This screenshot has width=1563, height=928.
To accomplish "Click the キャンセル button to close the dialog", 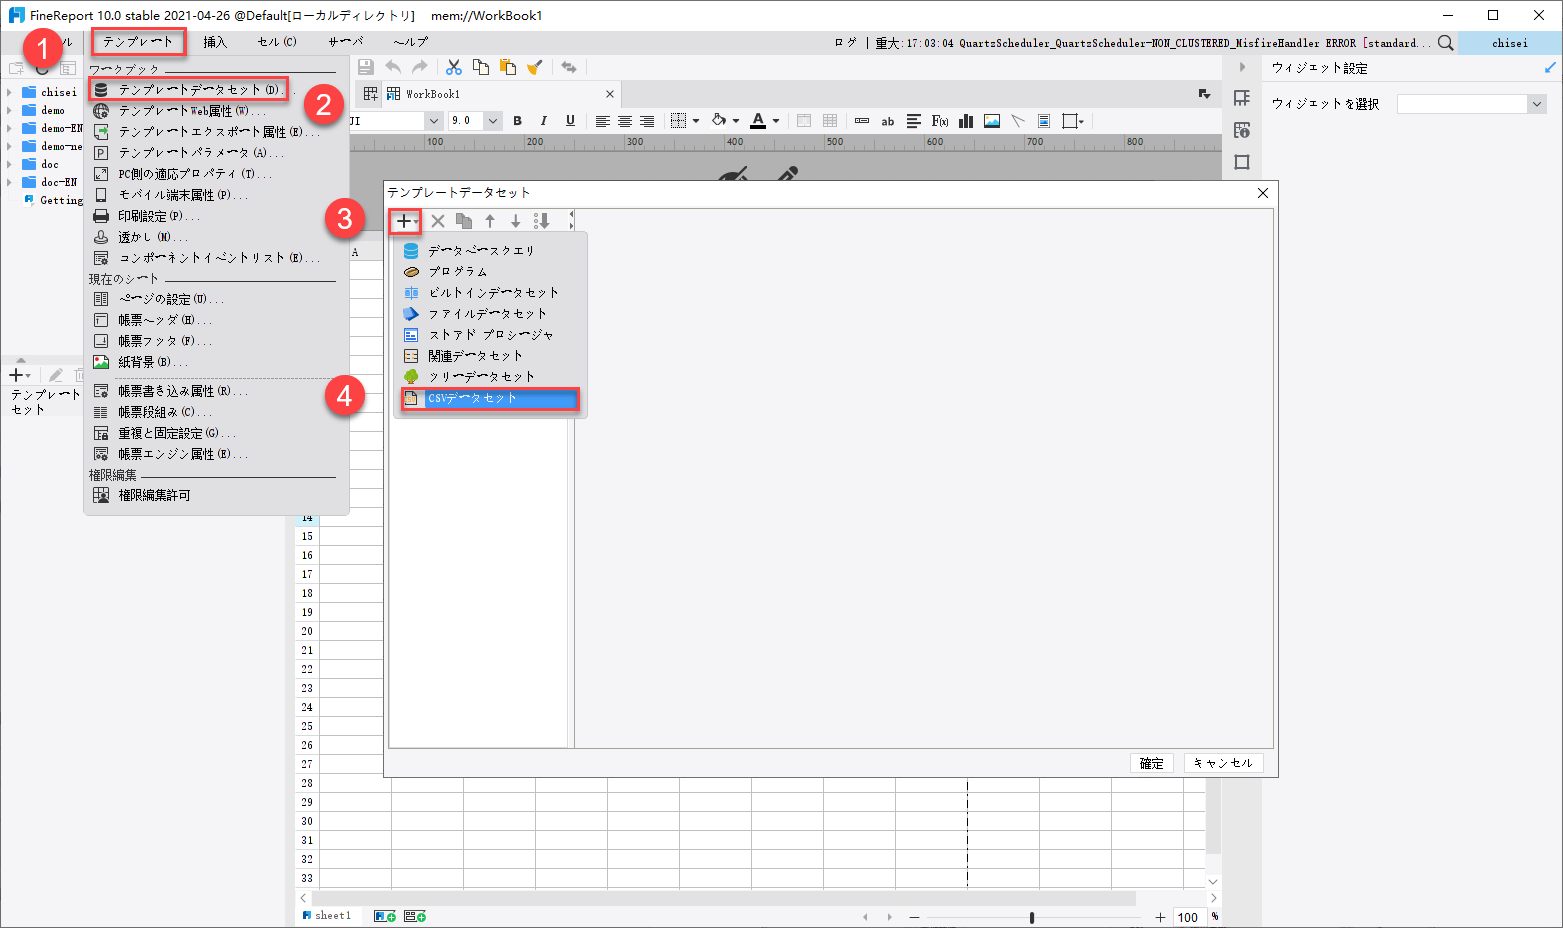I will tap(1223, 762).
